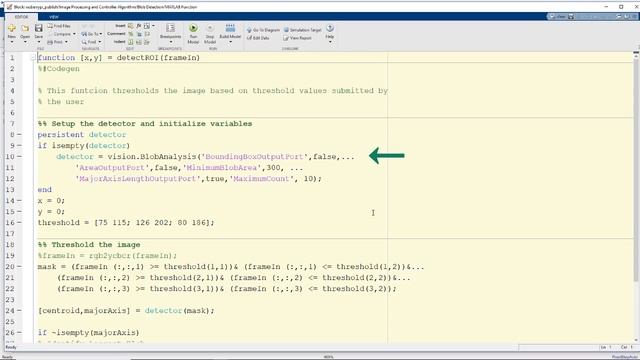The height and width of the screenshot is (360, 640).
Task: Toggle breakpoint dash on line 14
Action: (19, 201)
